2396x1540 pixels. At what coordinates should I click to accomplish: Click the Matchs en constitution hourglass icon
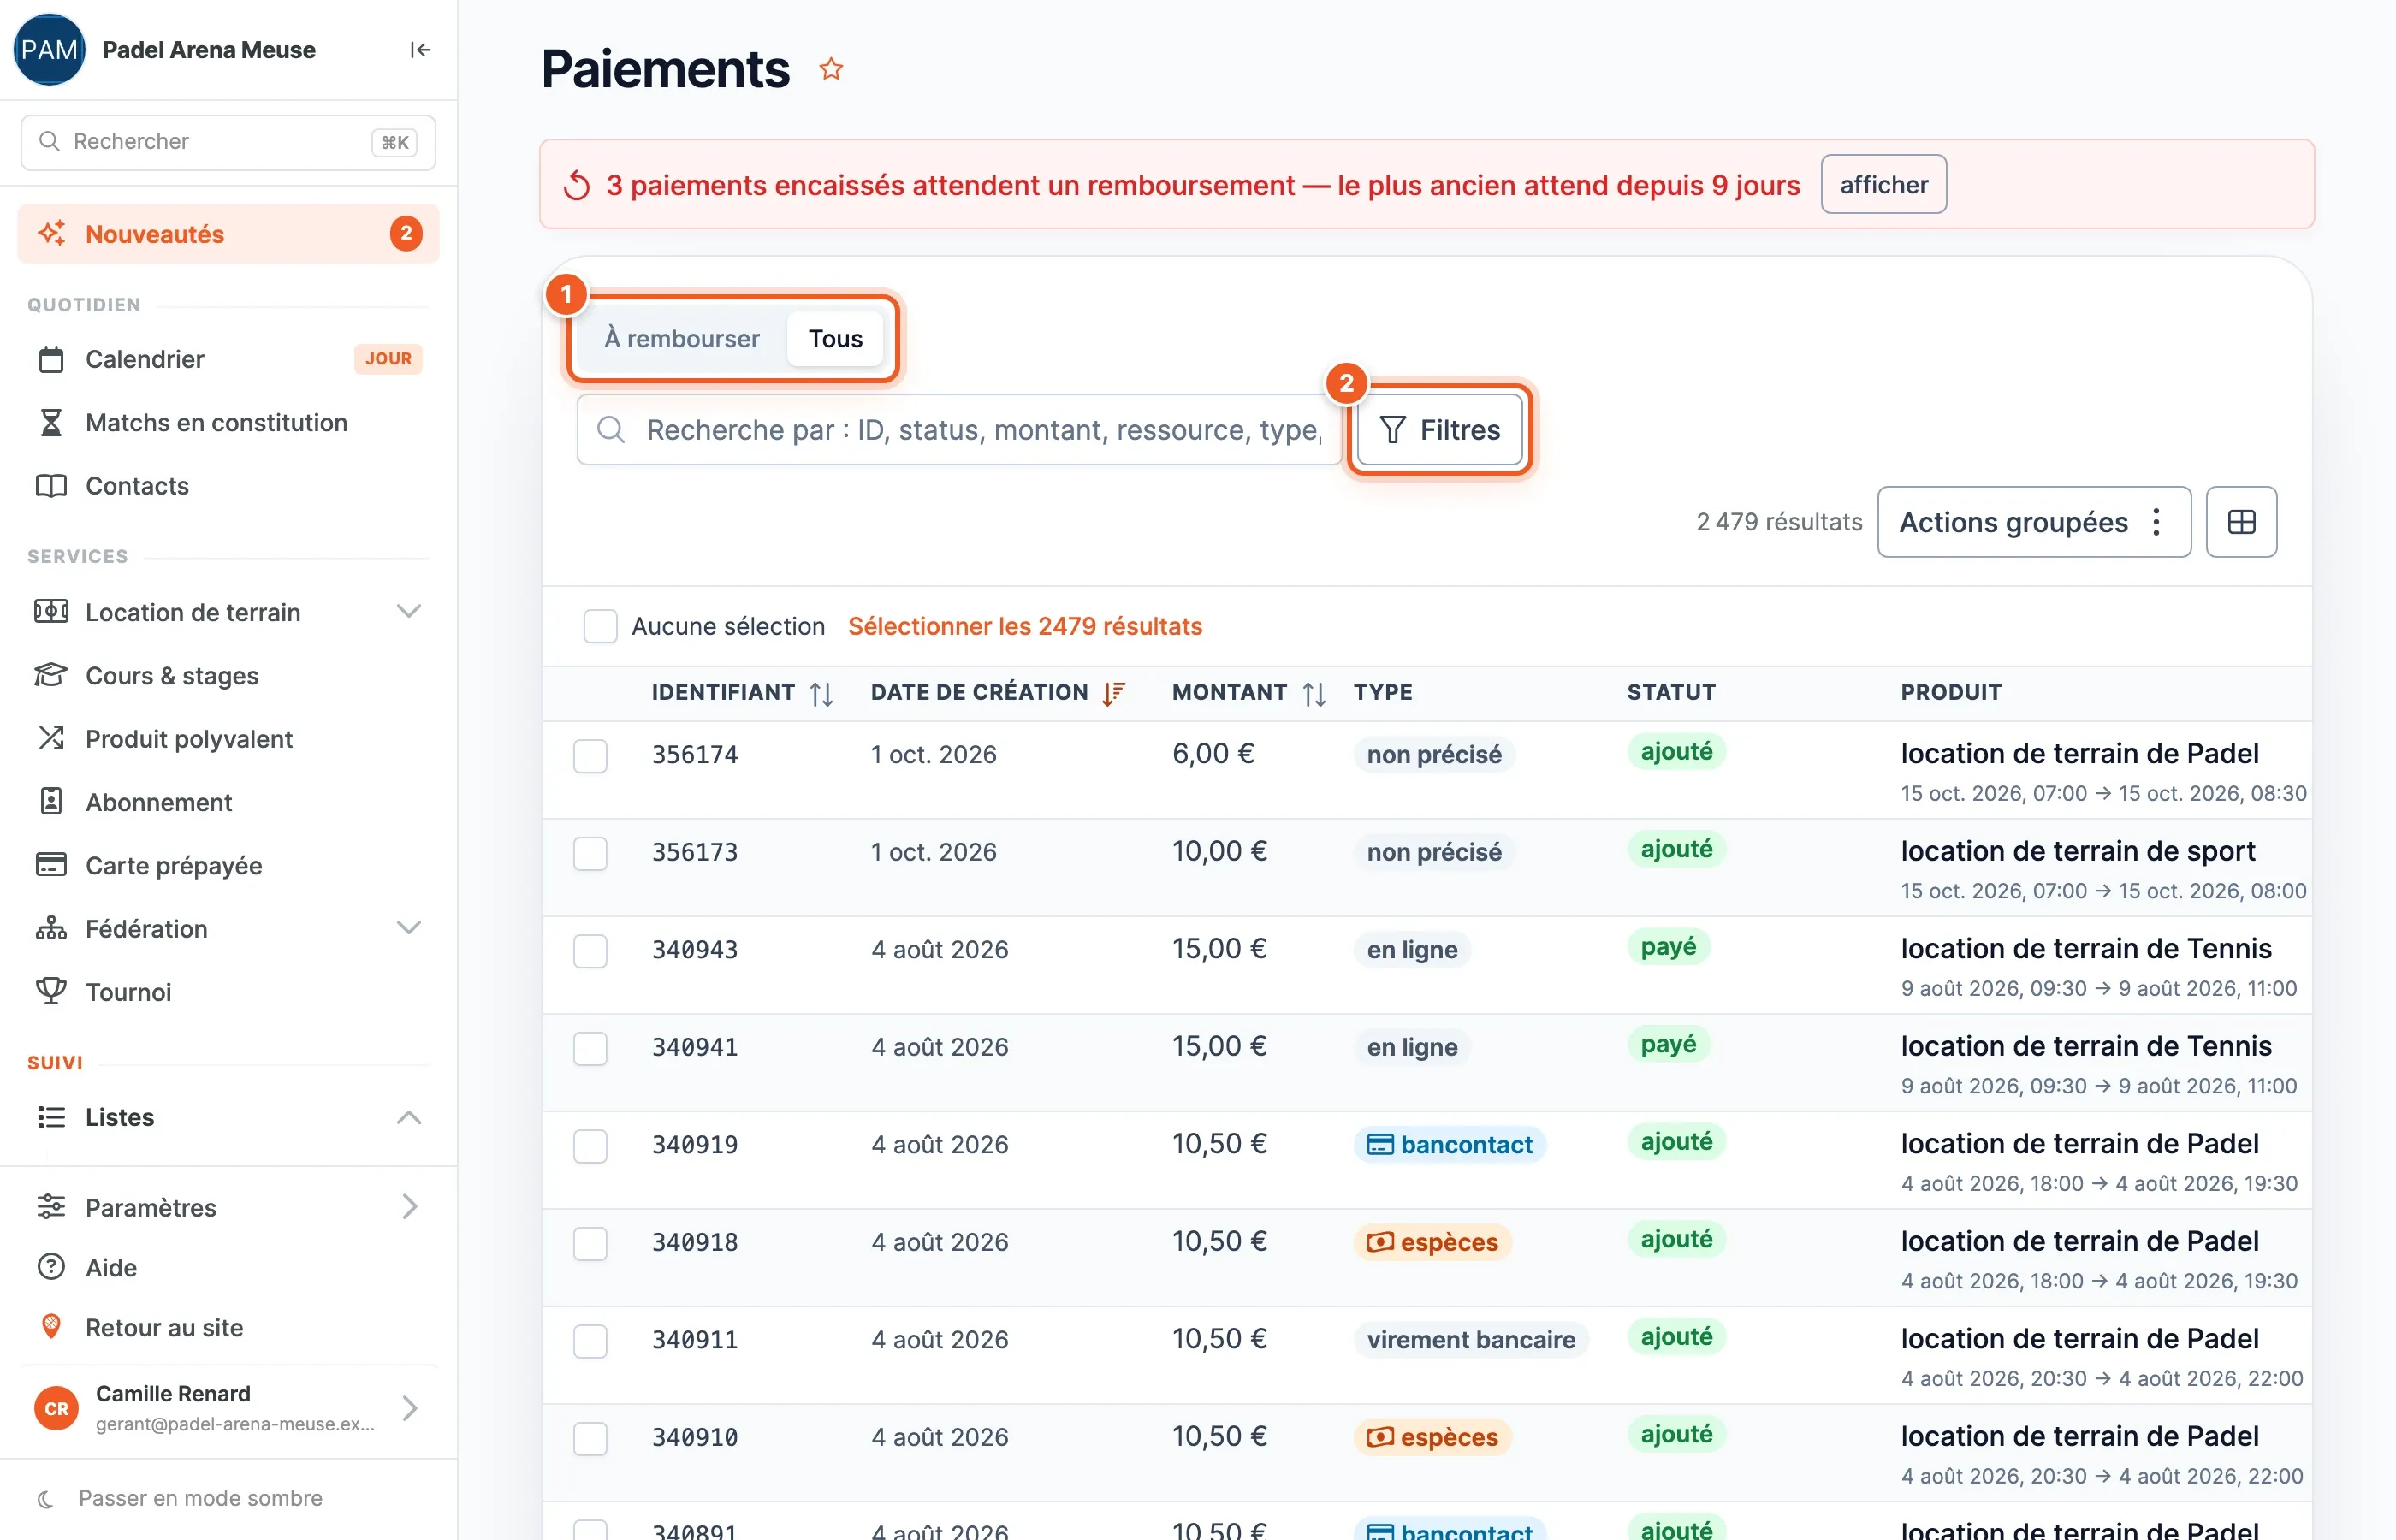click(x=51, y=422)
